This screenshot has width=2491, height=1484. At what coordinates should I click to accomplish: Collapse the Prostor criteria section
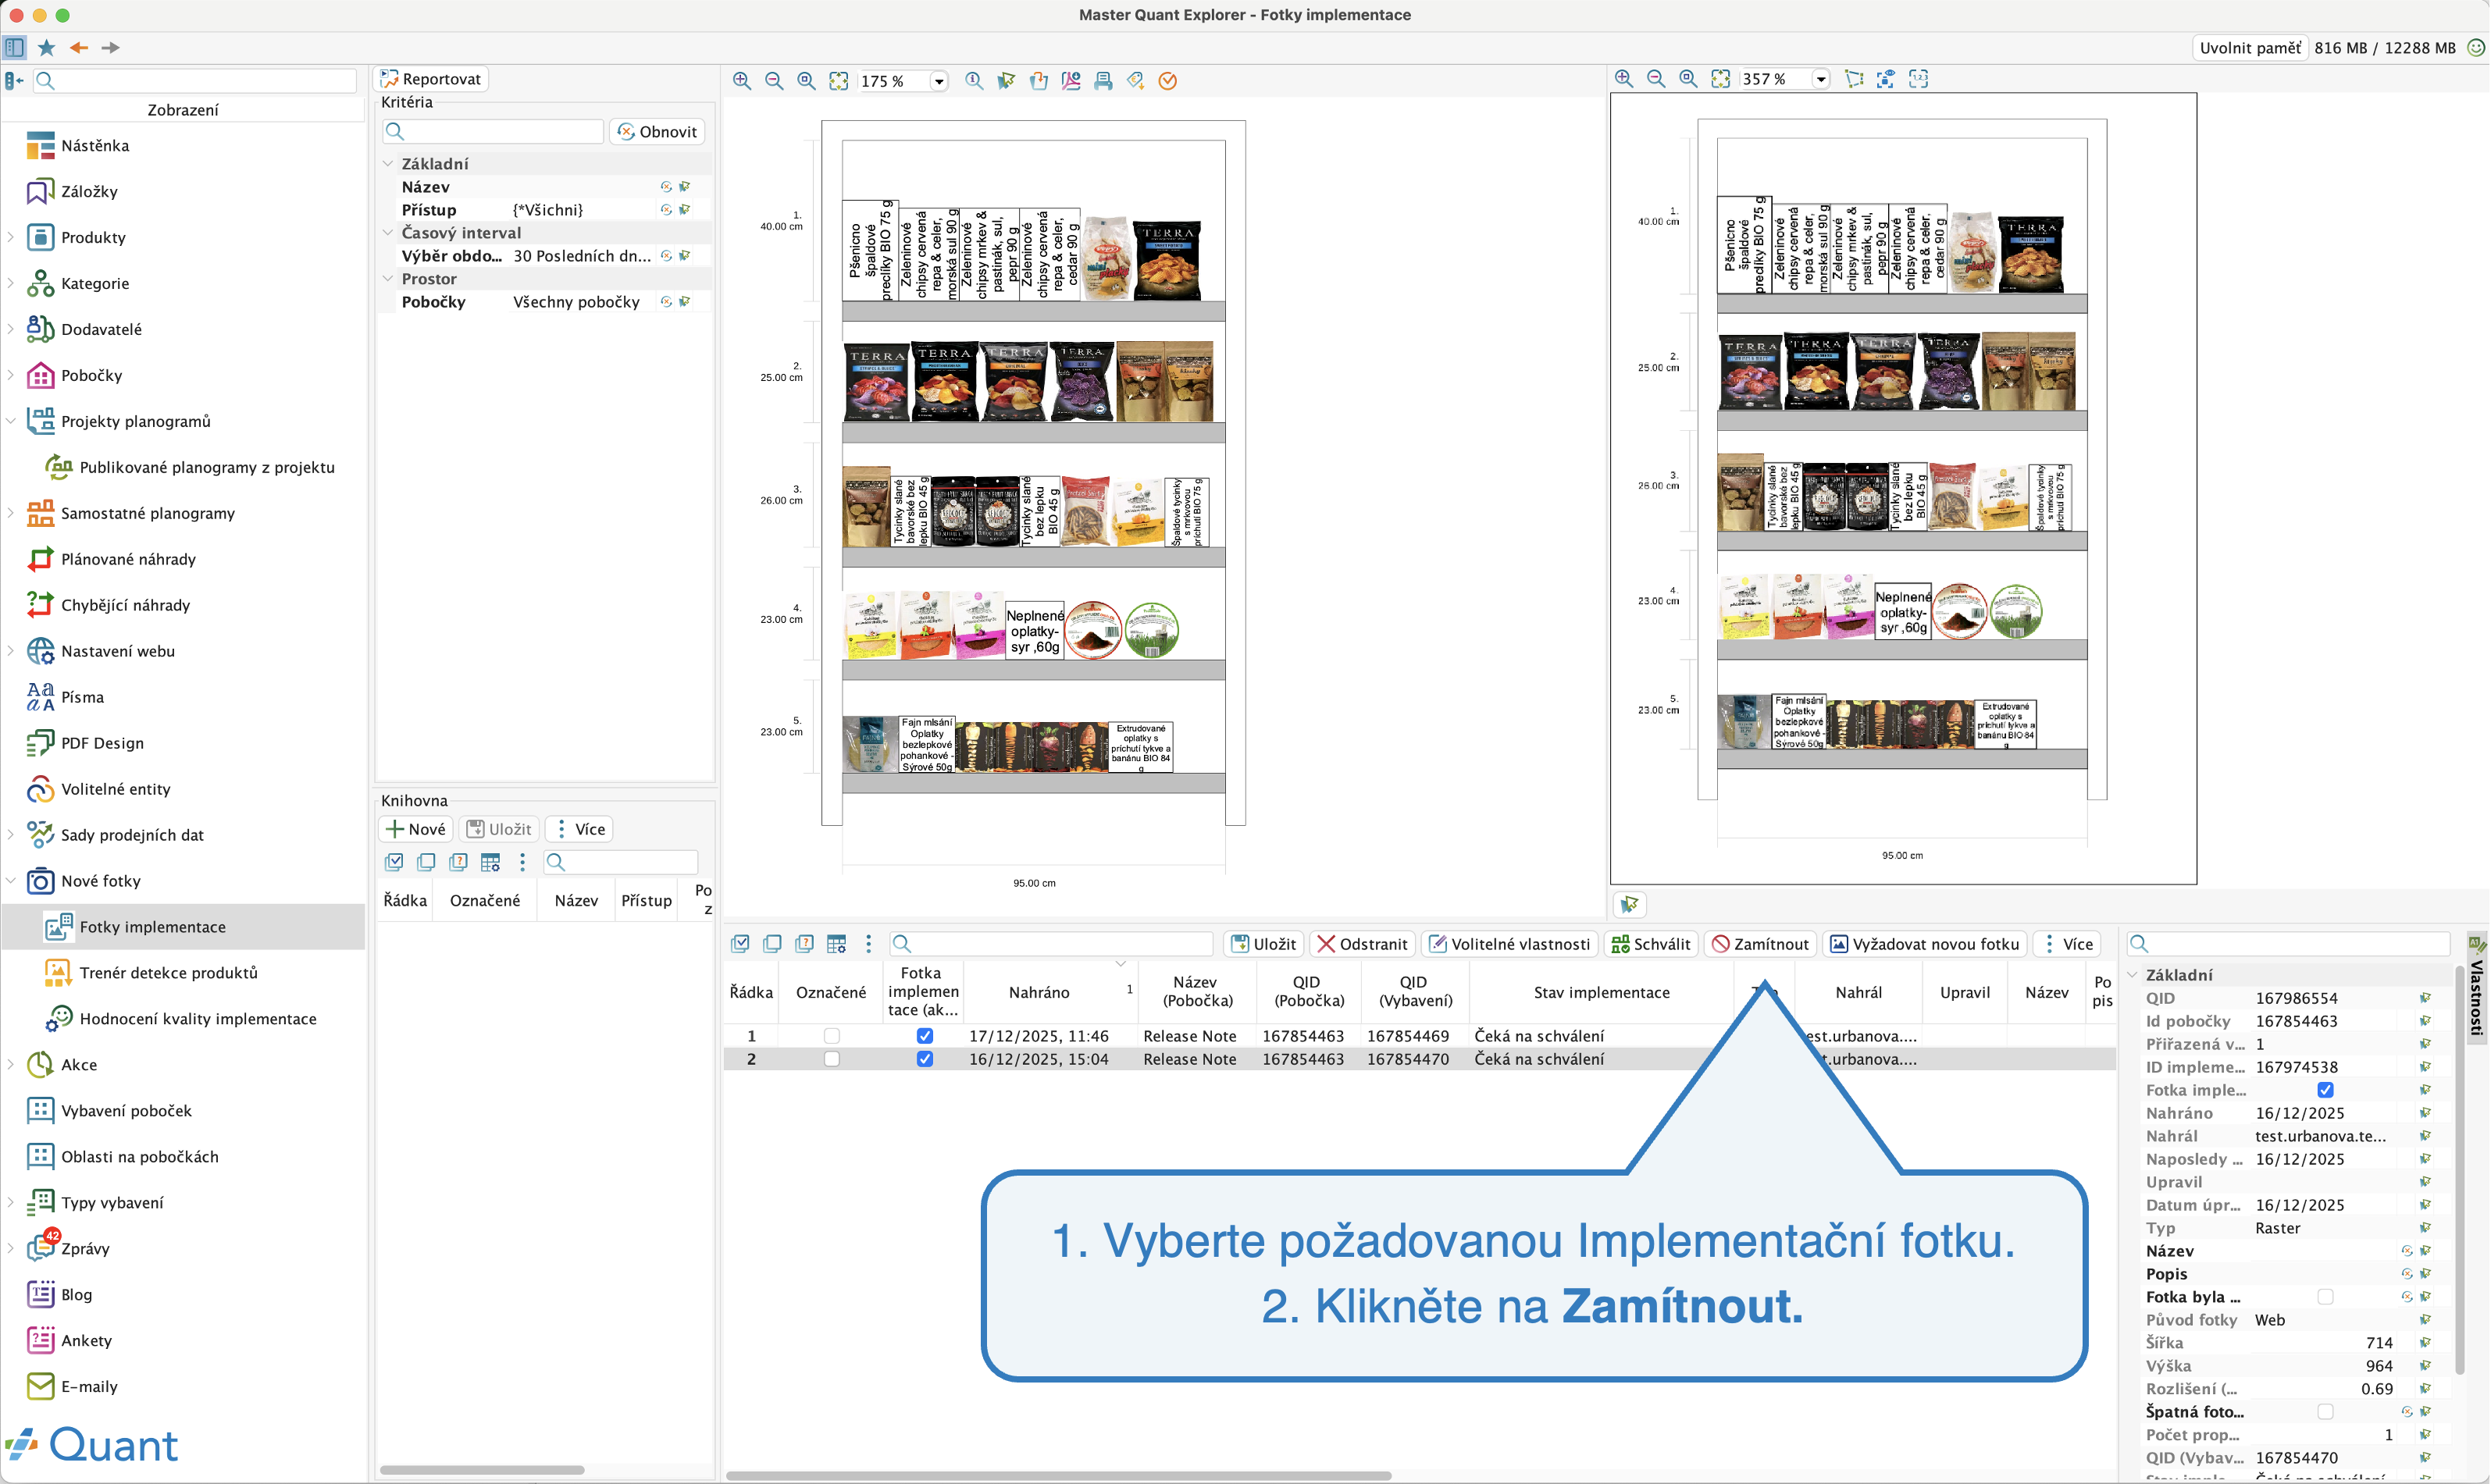click(x=388, y=278)
